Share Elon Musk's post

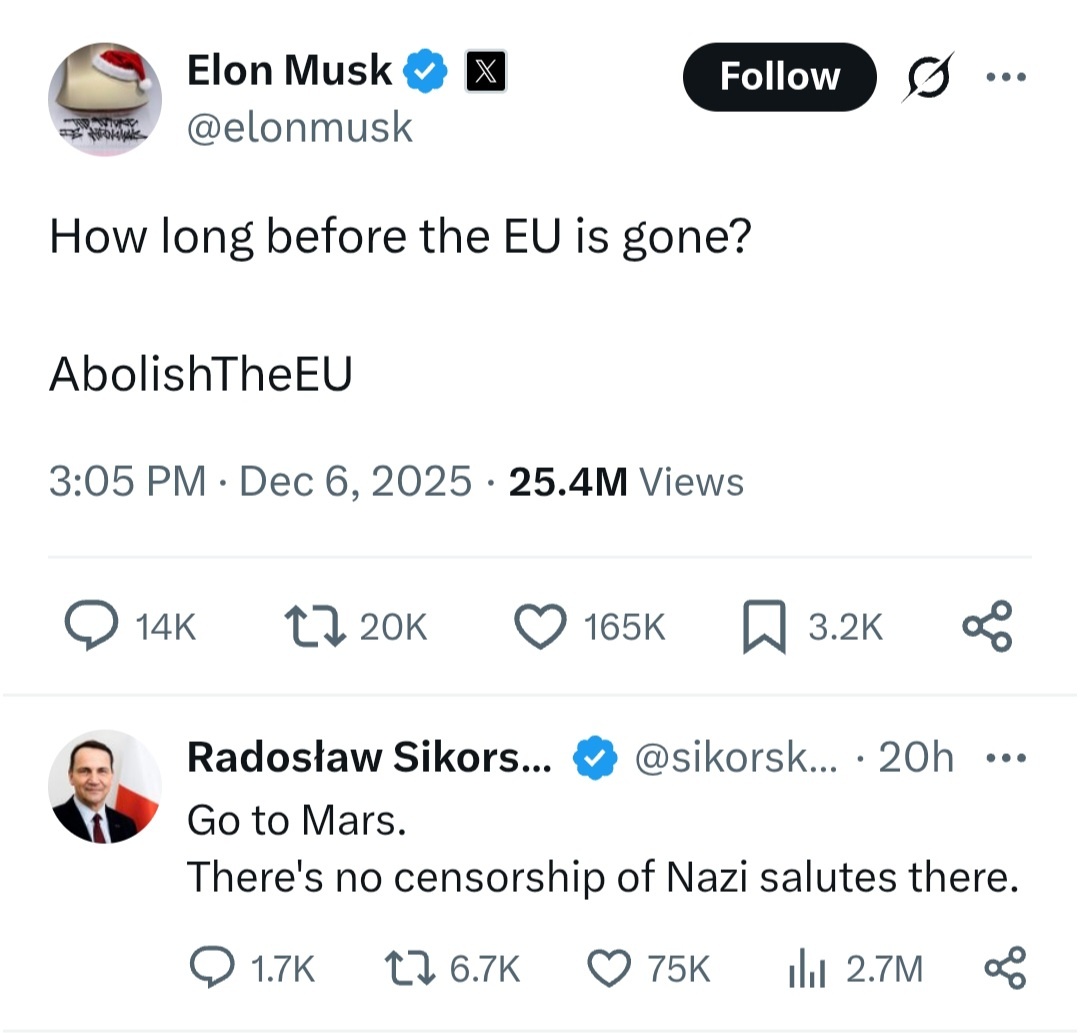point(987,627)
